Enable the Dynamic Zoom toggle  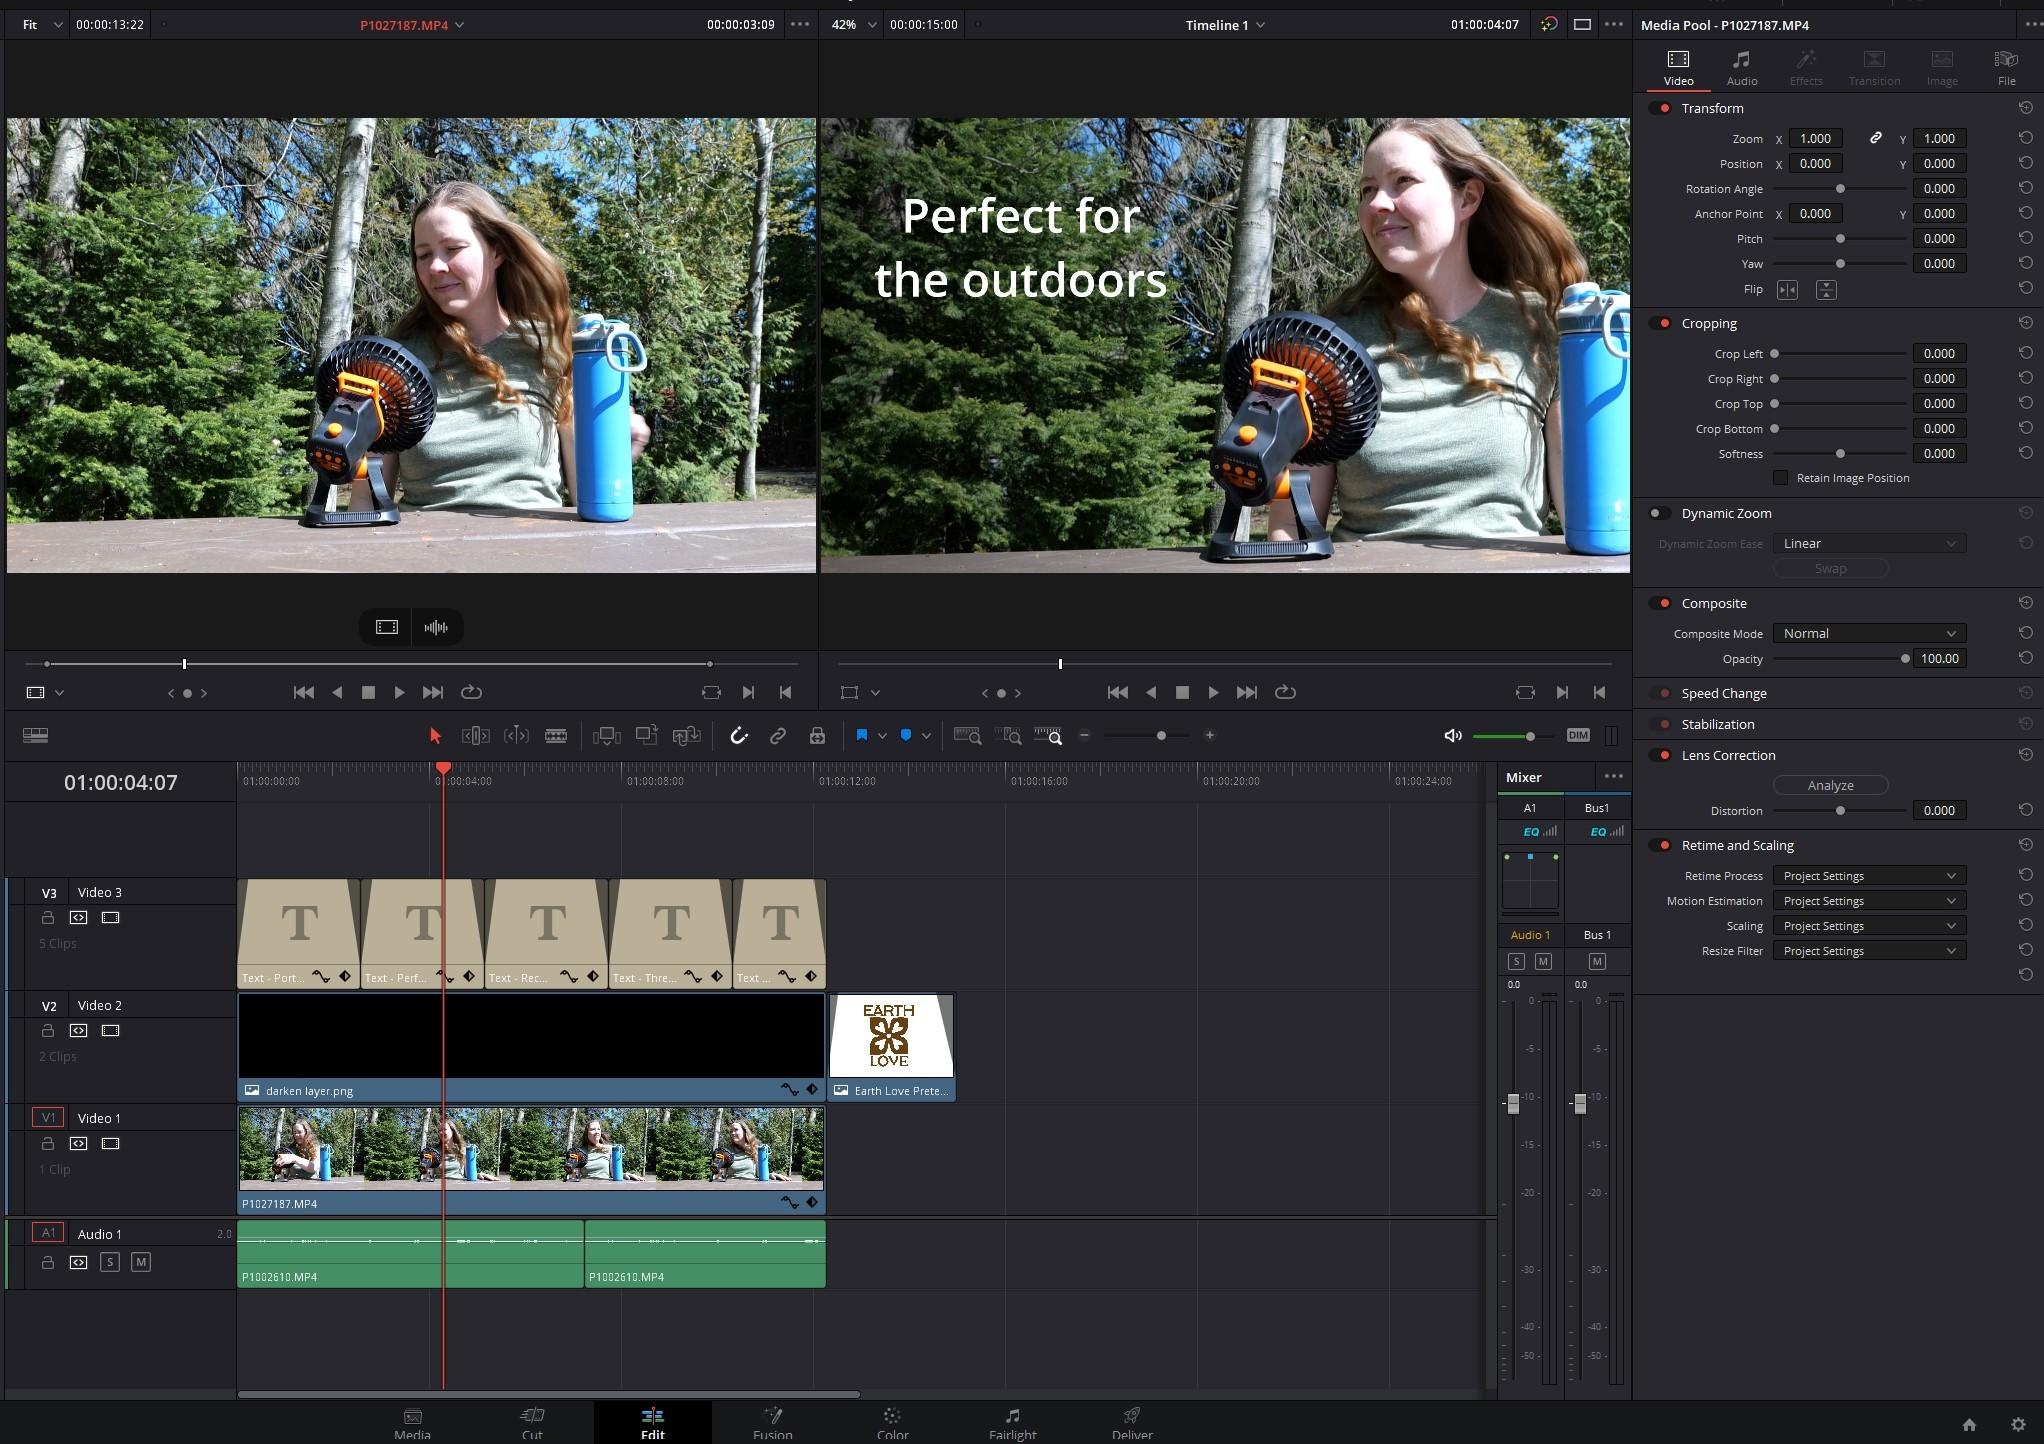1660,513
